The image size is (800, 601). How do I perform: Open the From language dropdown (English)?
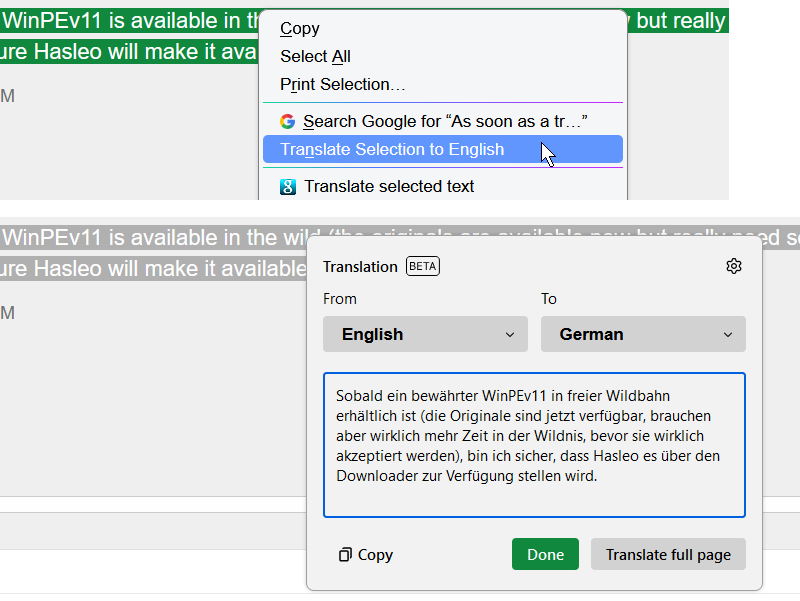tap(425, 334)
